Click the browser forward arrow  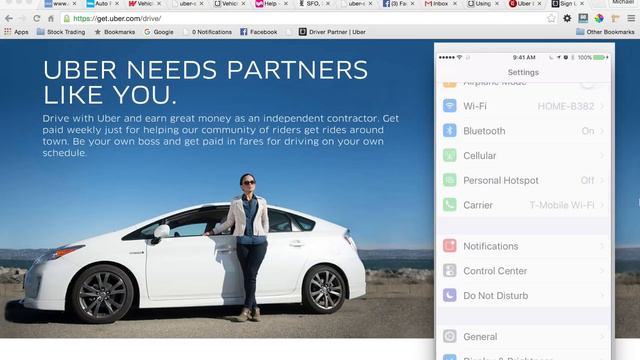(x=22, y=18)
